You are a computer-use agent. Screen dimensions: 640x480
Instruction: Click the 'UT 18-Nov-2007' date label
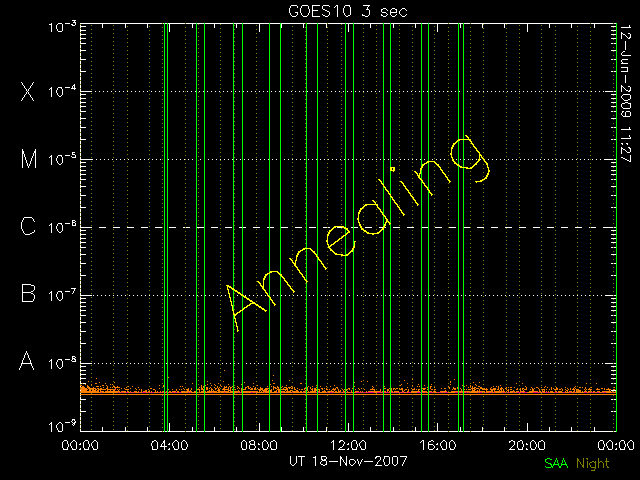(x=348, y=461)
